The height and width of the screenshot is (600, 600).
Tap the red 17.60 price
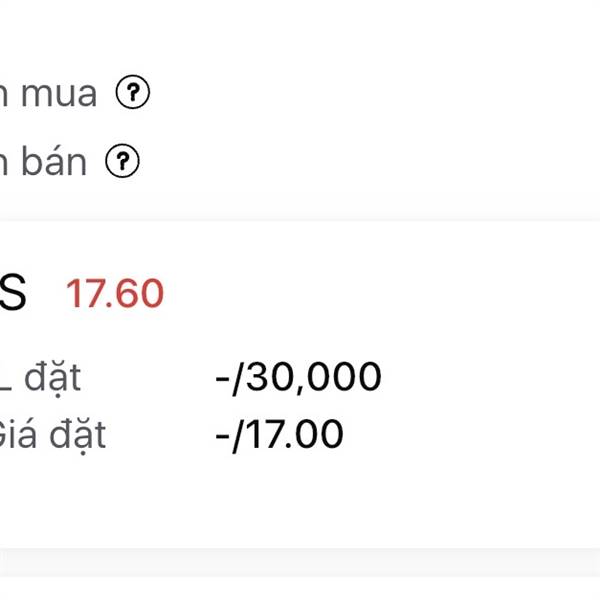click(x=115, y=293)
